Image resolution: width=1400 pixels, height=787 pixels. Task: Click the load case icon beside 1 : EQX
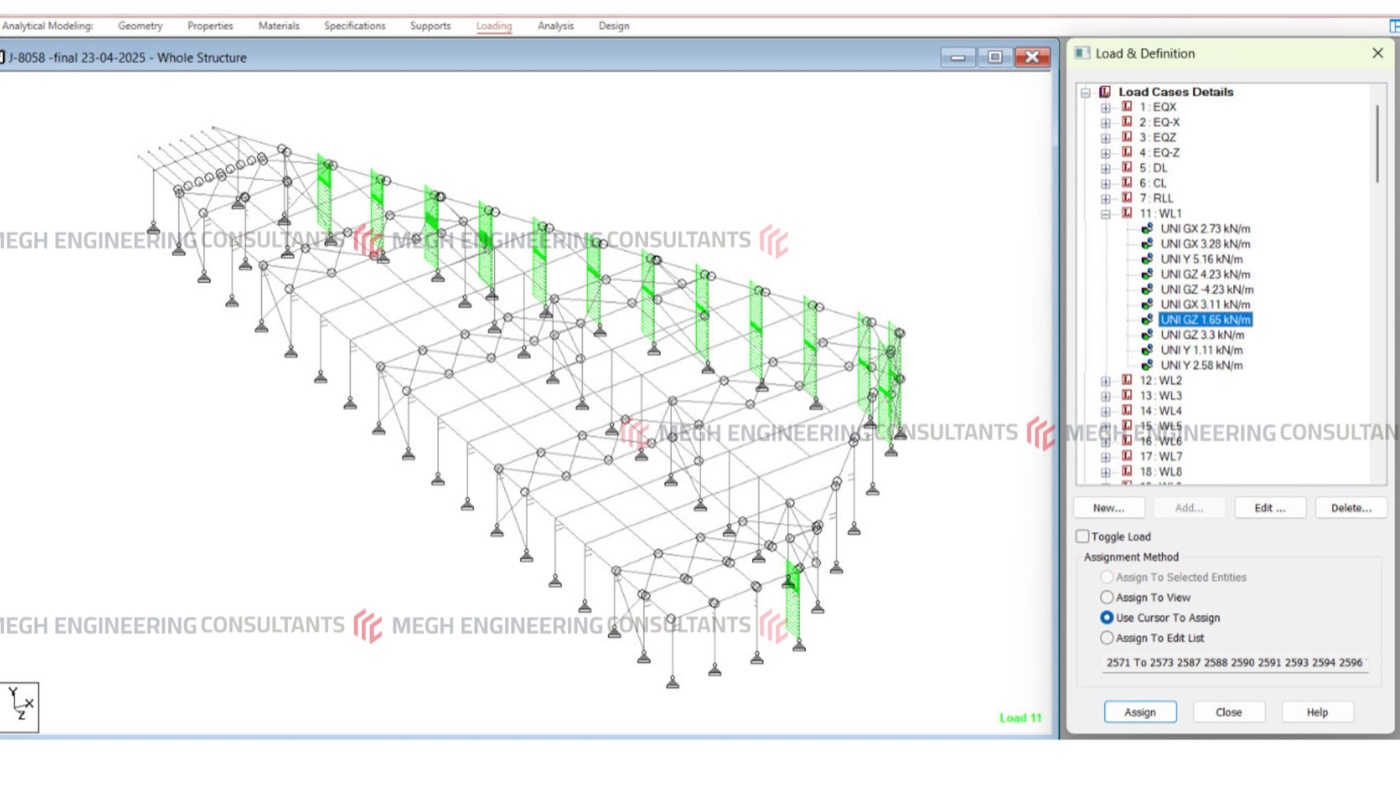pyautogui.click(x=1127, y=107)
